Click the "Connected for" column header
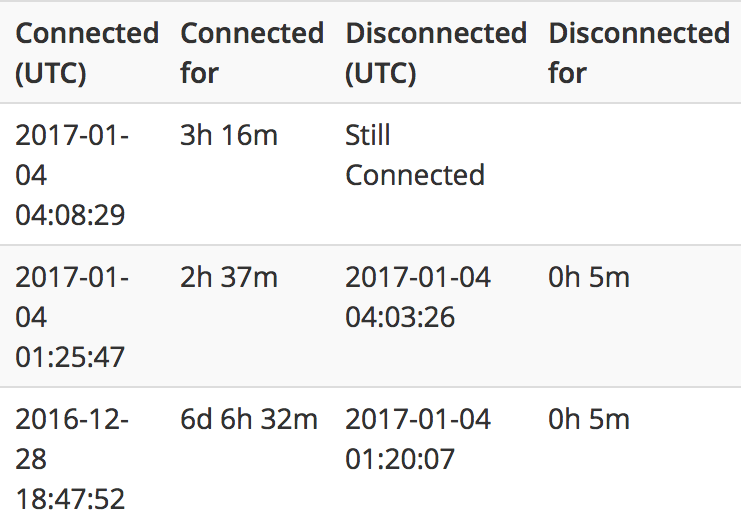 point(251,52)
